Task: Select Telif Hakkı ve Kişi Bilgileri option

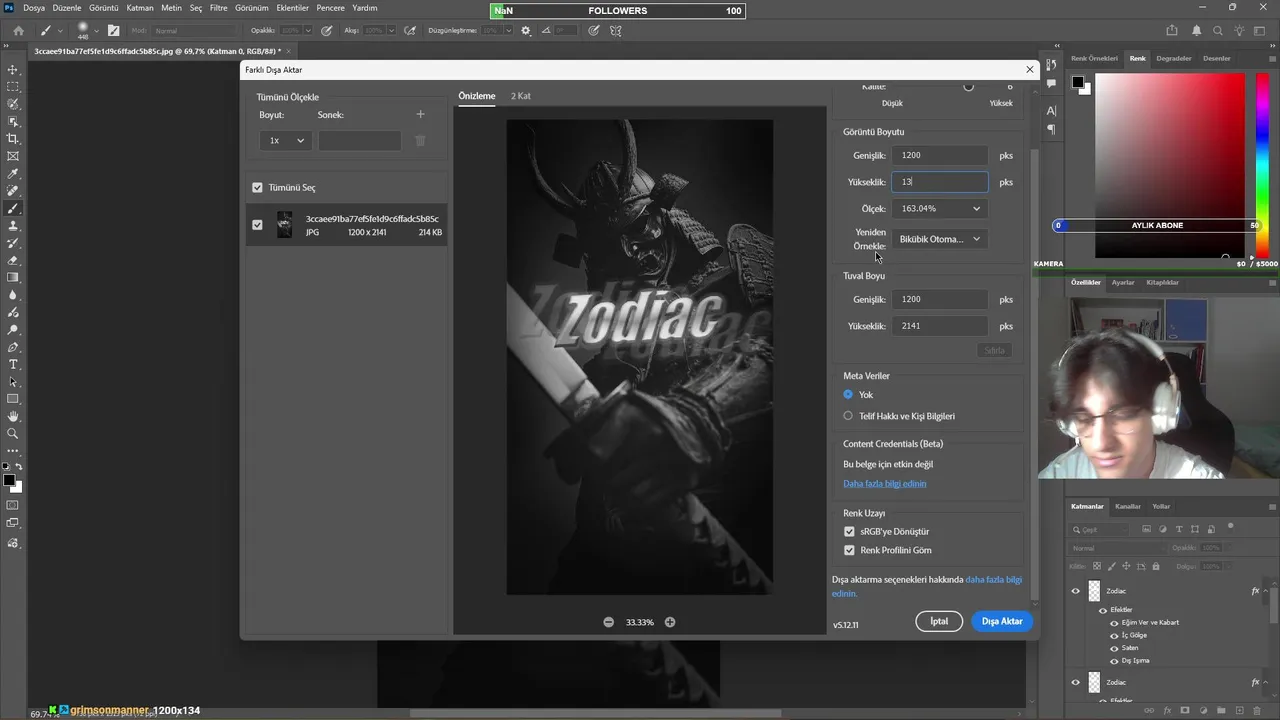Action: click(x=848, y=416)
